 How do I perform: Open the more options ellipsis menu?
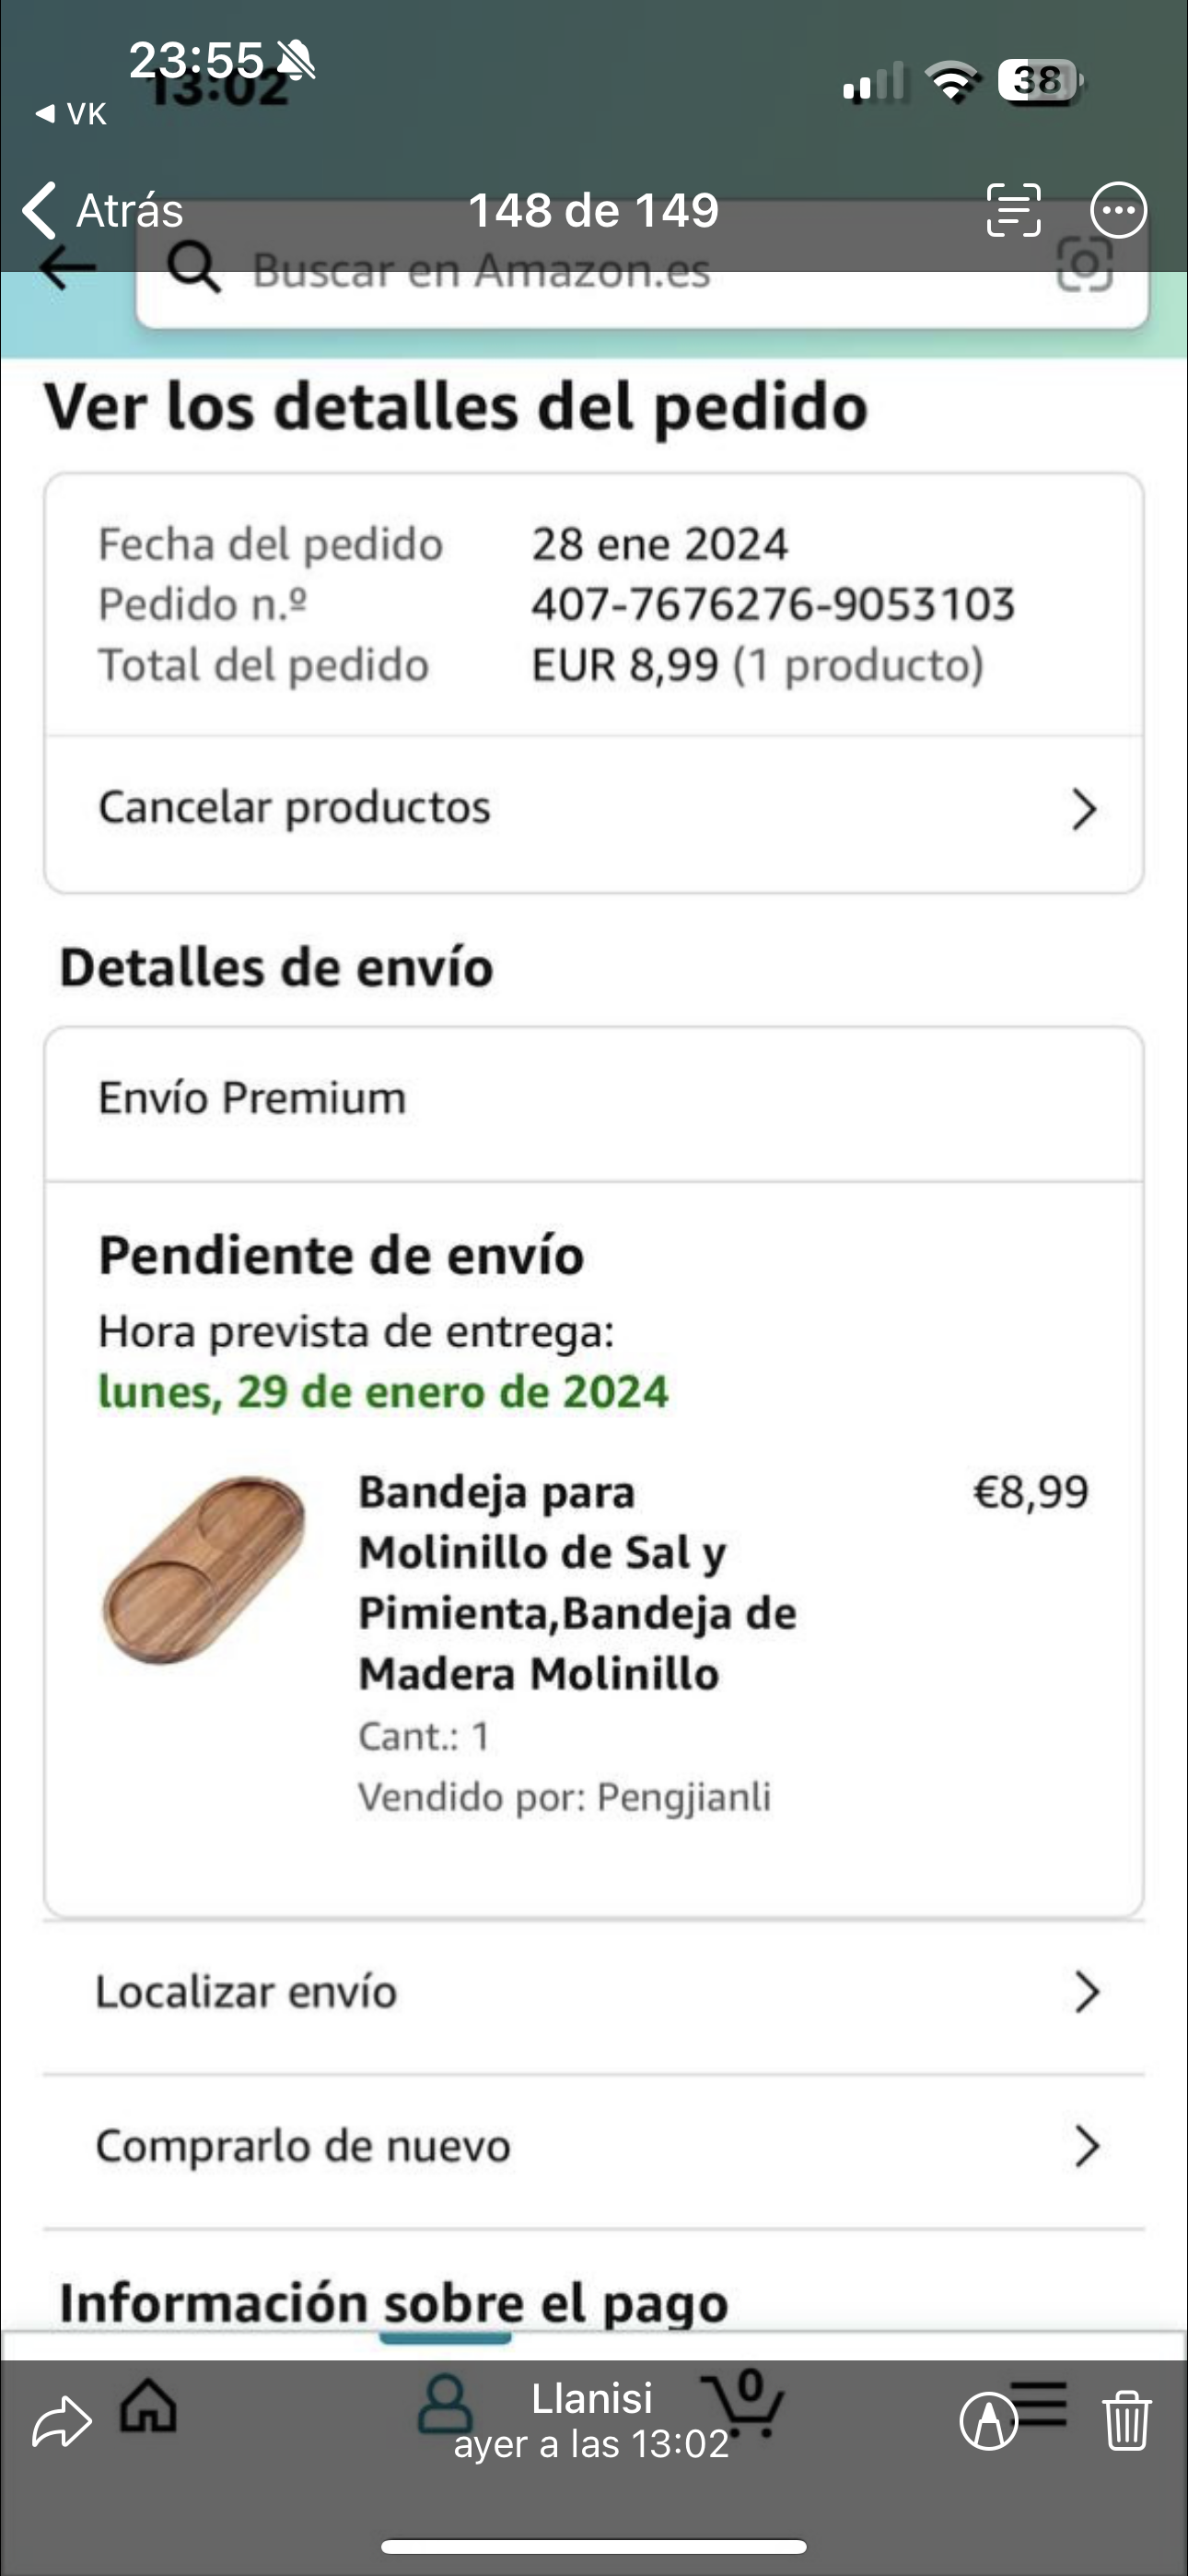(x=1118, y=210)
